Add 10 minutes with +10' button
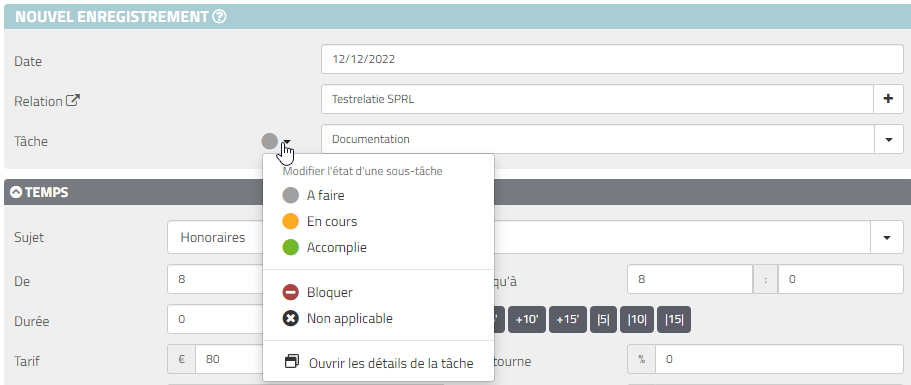The height and width of the screenshot is (385, 911). 527,319
